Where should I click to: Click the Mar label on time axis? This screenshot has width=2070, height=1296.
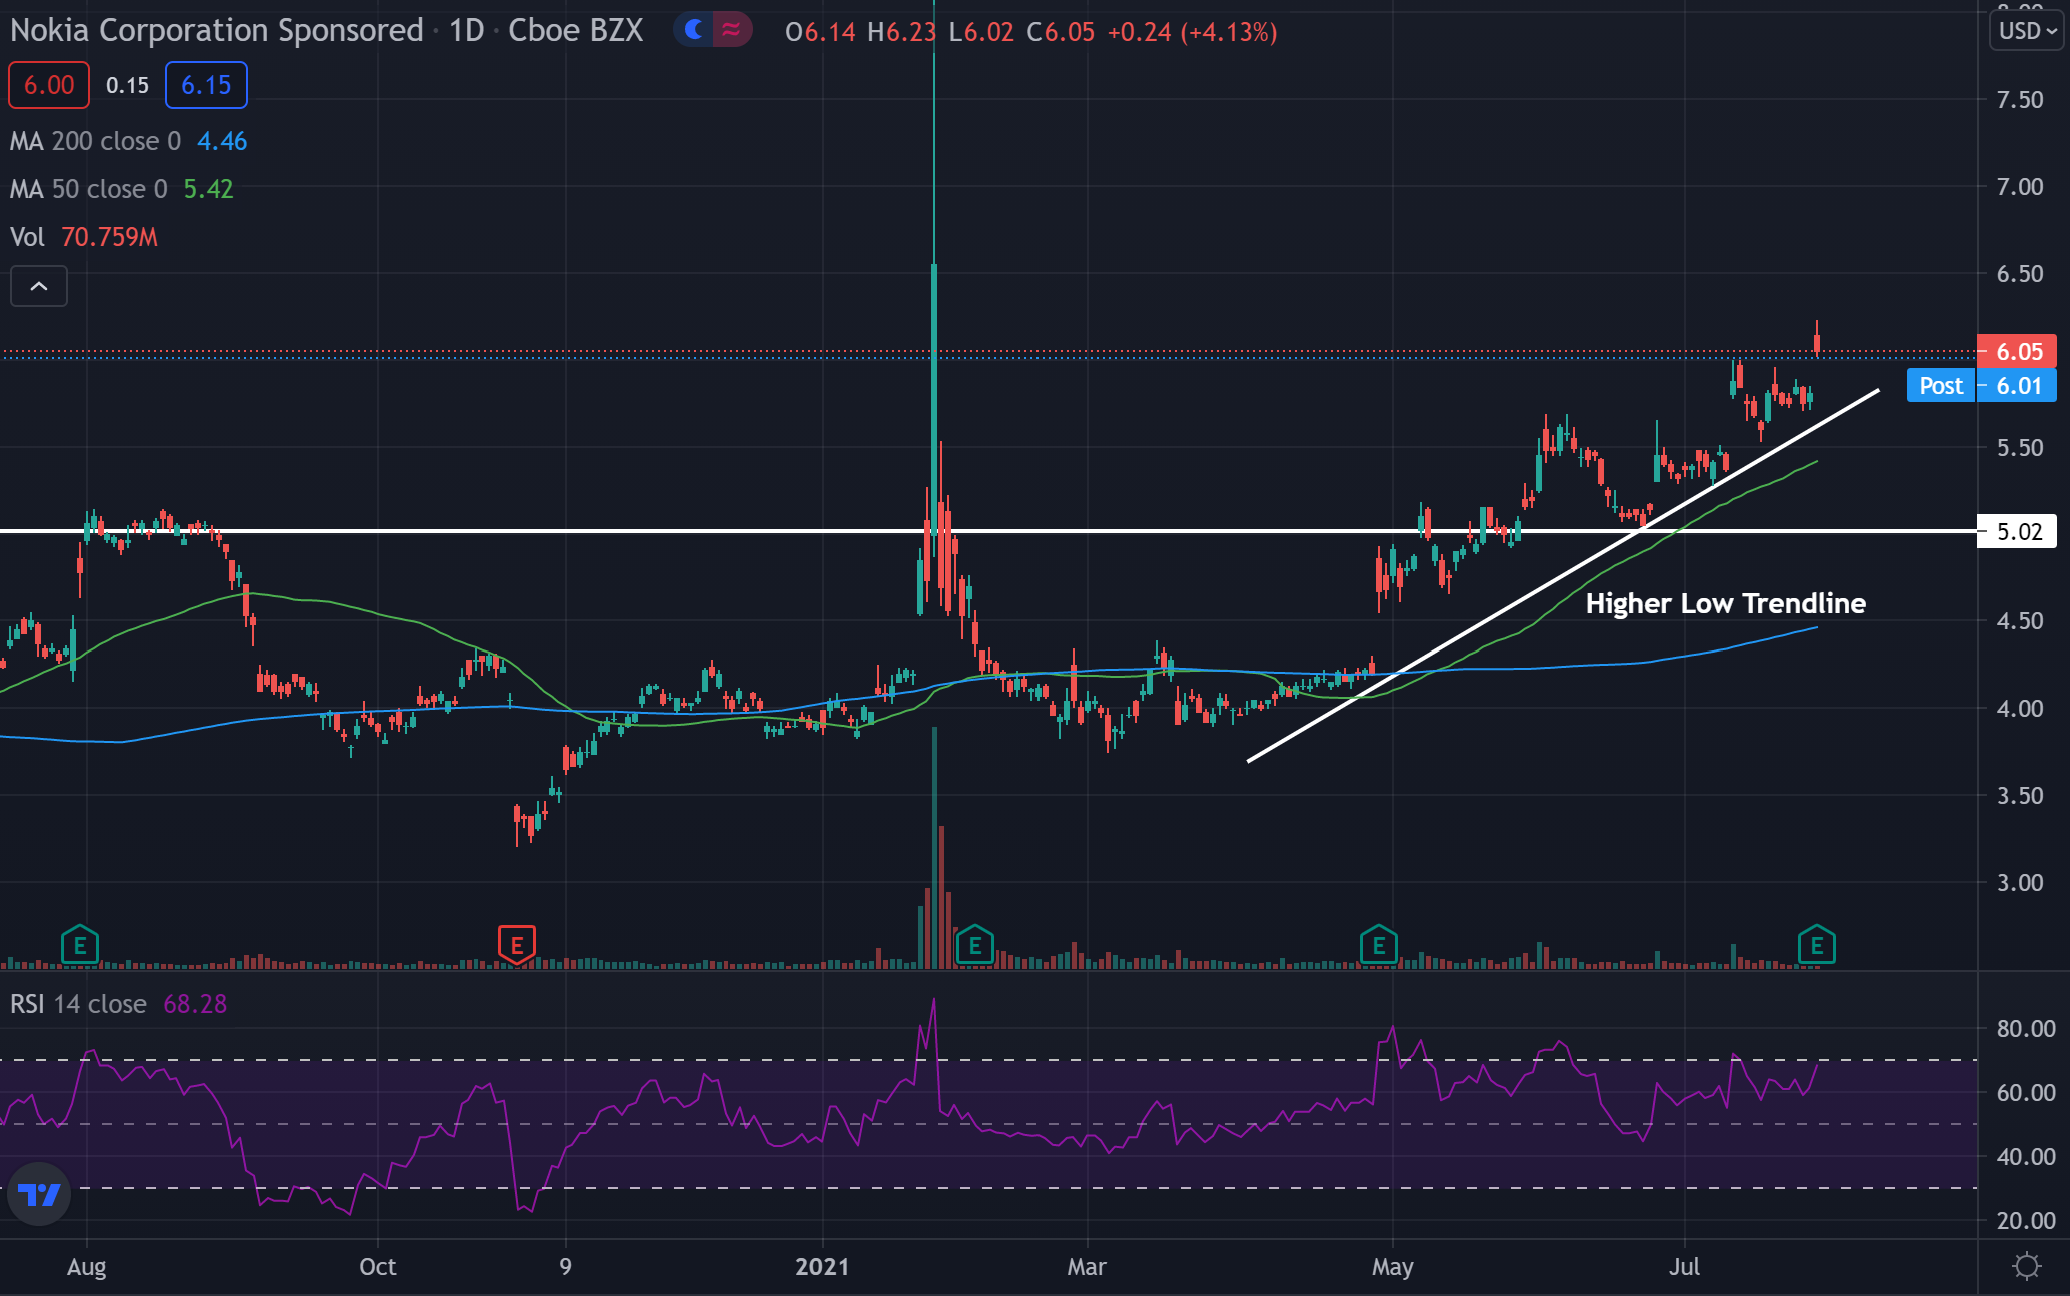(1087, 1267)
